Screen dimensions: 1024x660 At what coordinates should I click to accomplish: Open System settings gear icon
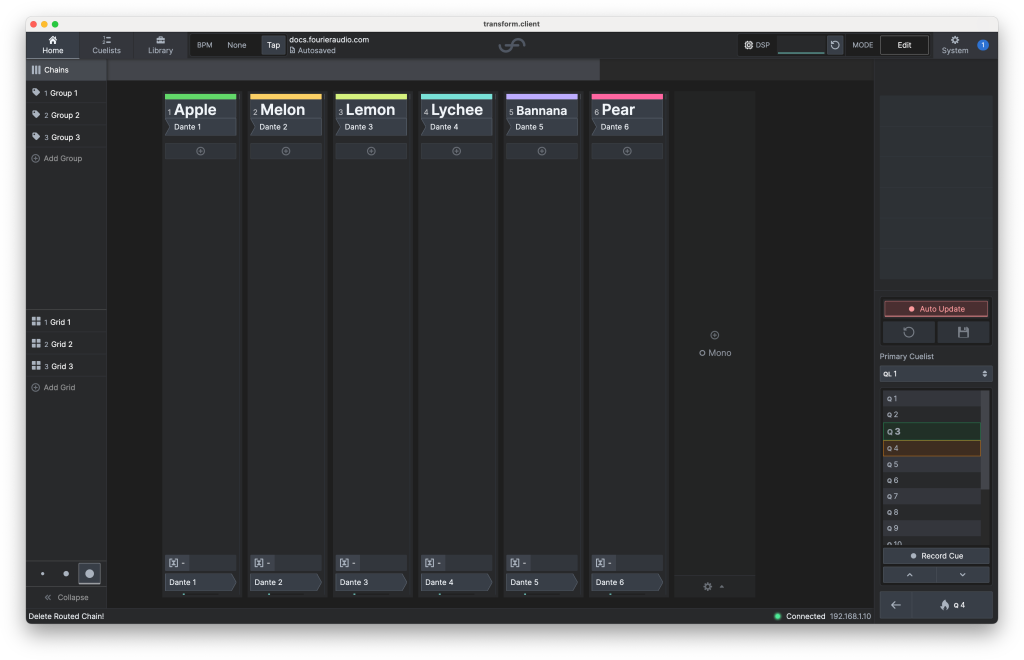coord(955,40)
